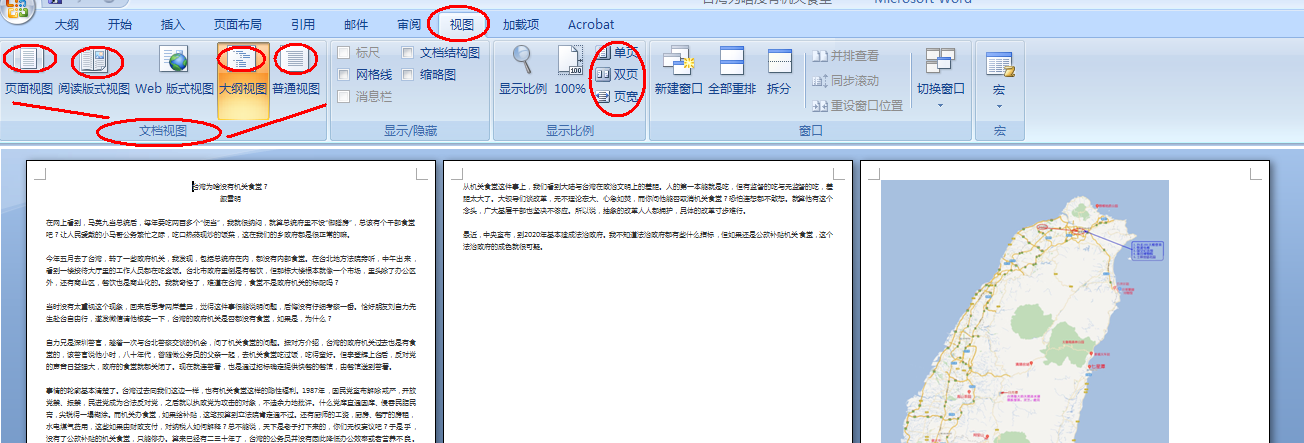Set zoom to 100%
The height and width of the screenshot is (443, 1304).
coord(570,70)
